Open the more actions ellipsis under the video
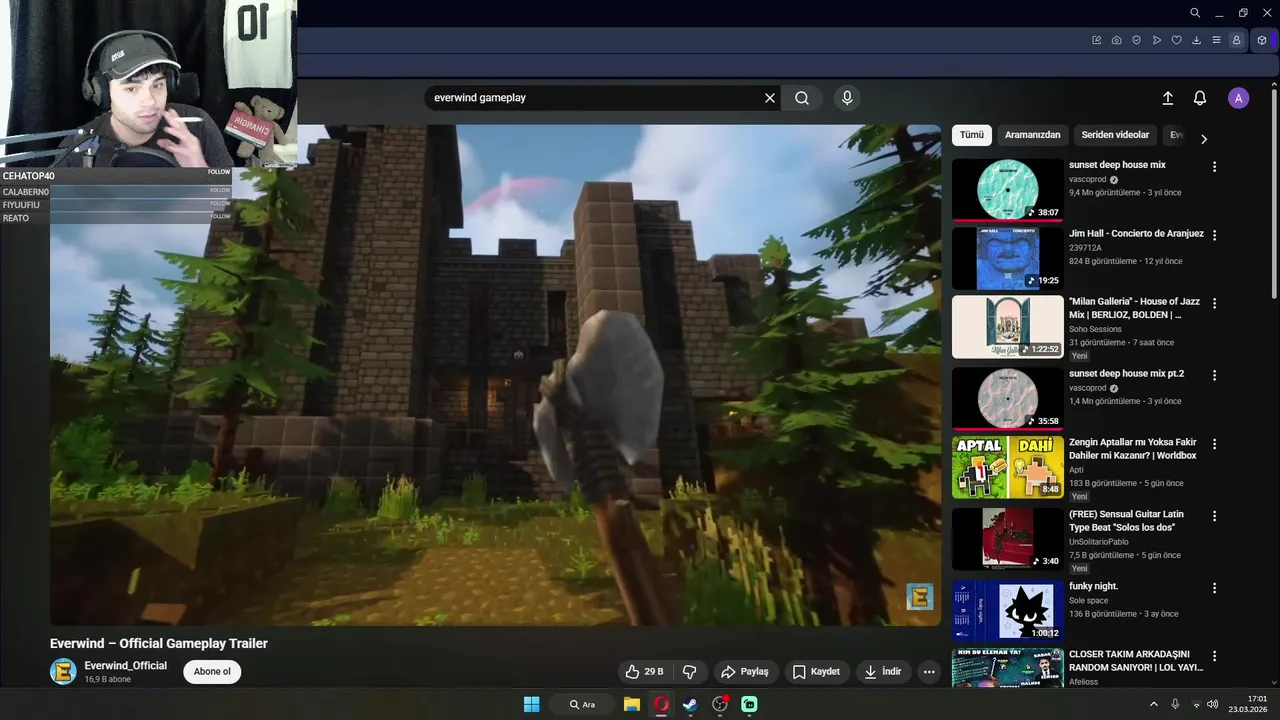This screenshot has height=720, width=1280. pos(929,672)
